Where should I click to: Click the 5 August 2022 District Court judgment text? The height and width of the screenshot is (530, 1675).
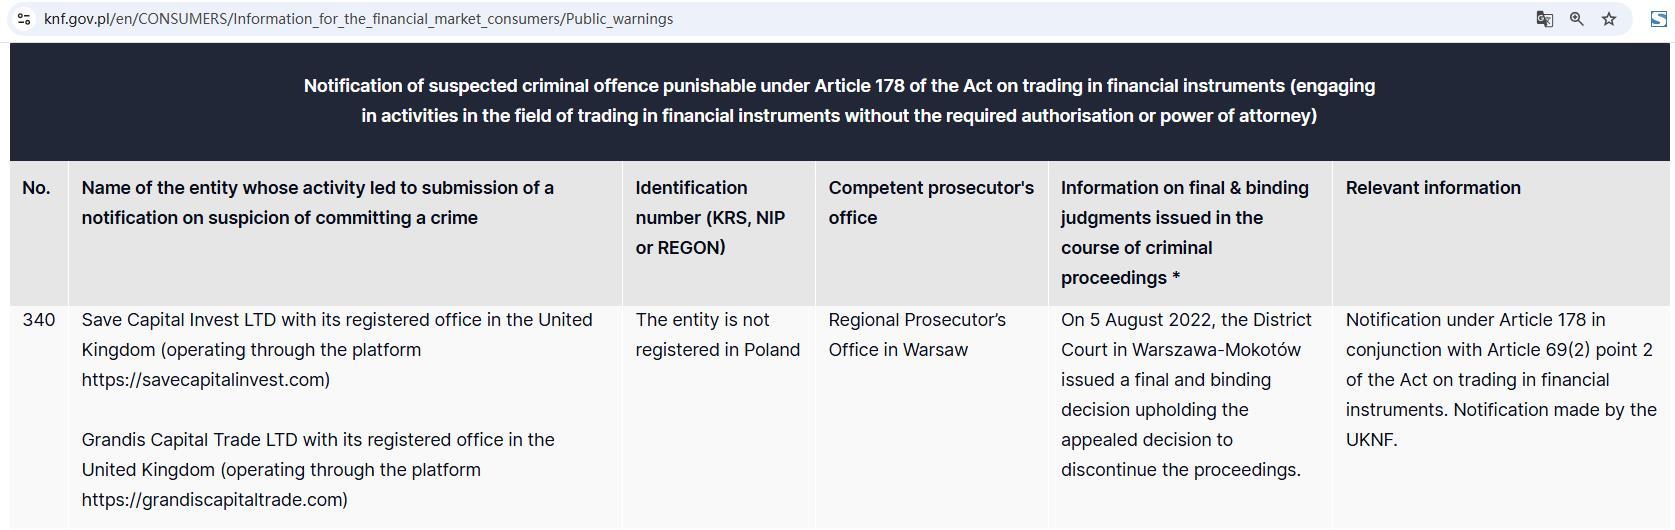click(x=1185, y=395)
